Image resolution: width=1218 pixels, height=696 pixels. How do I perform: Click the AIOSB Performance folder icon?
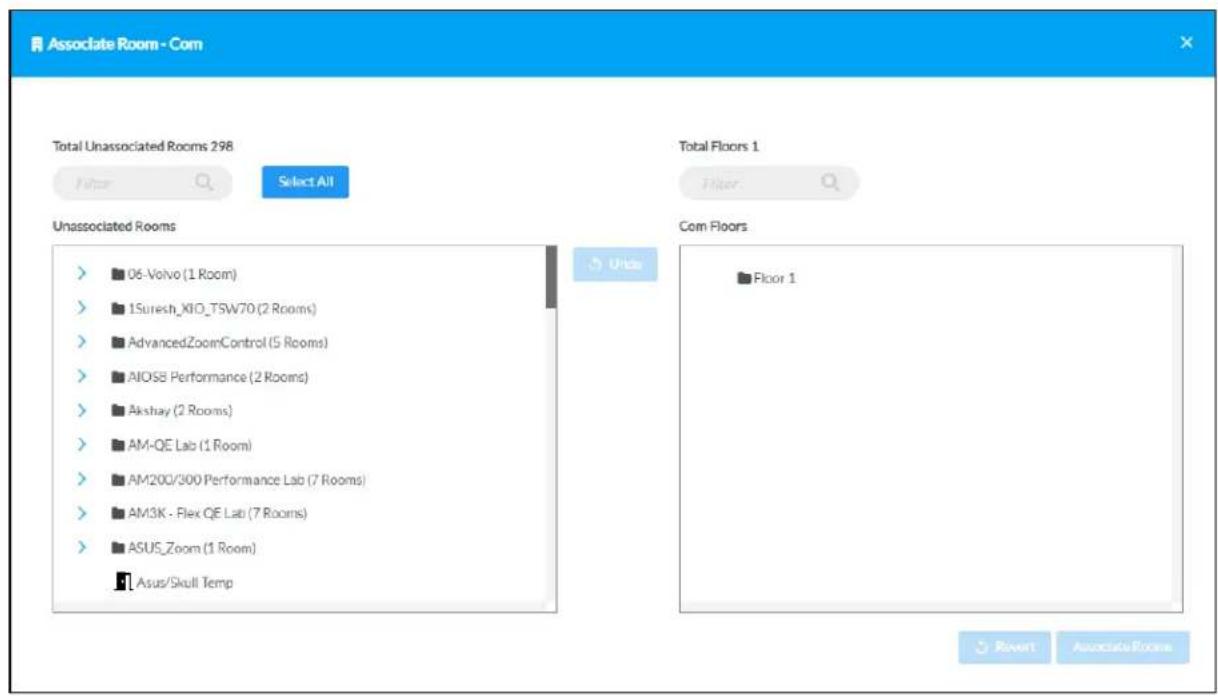click(118, 377)
